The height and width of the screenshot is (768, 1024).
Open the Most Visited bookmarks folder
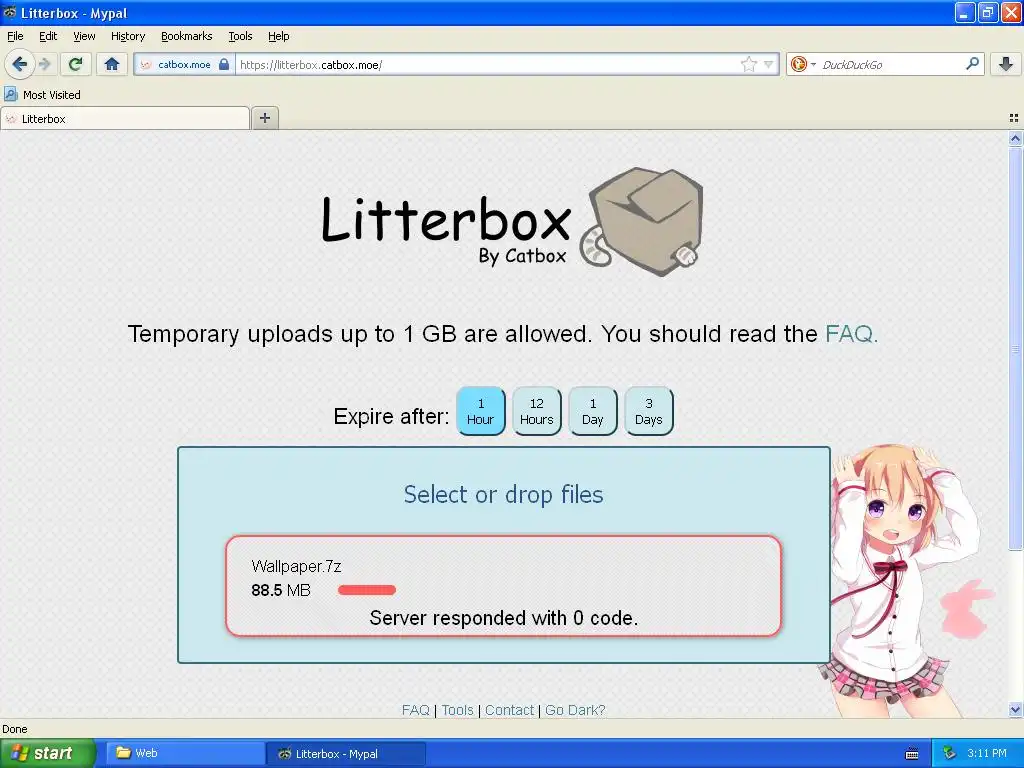42,95
